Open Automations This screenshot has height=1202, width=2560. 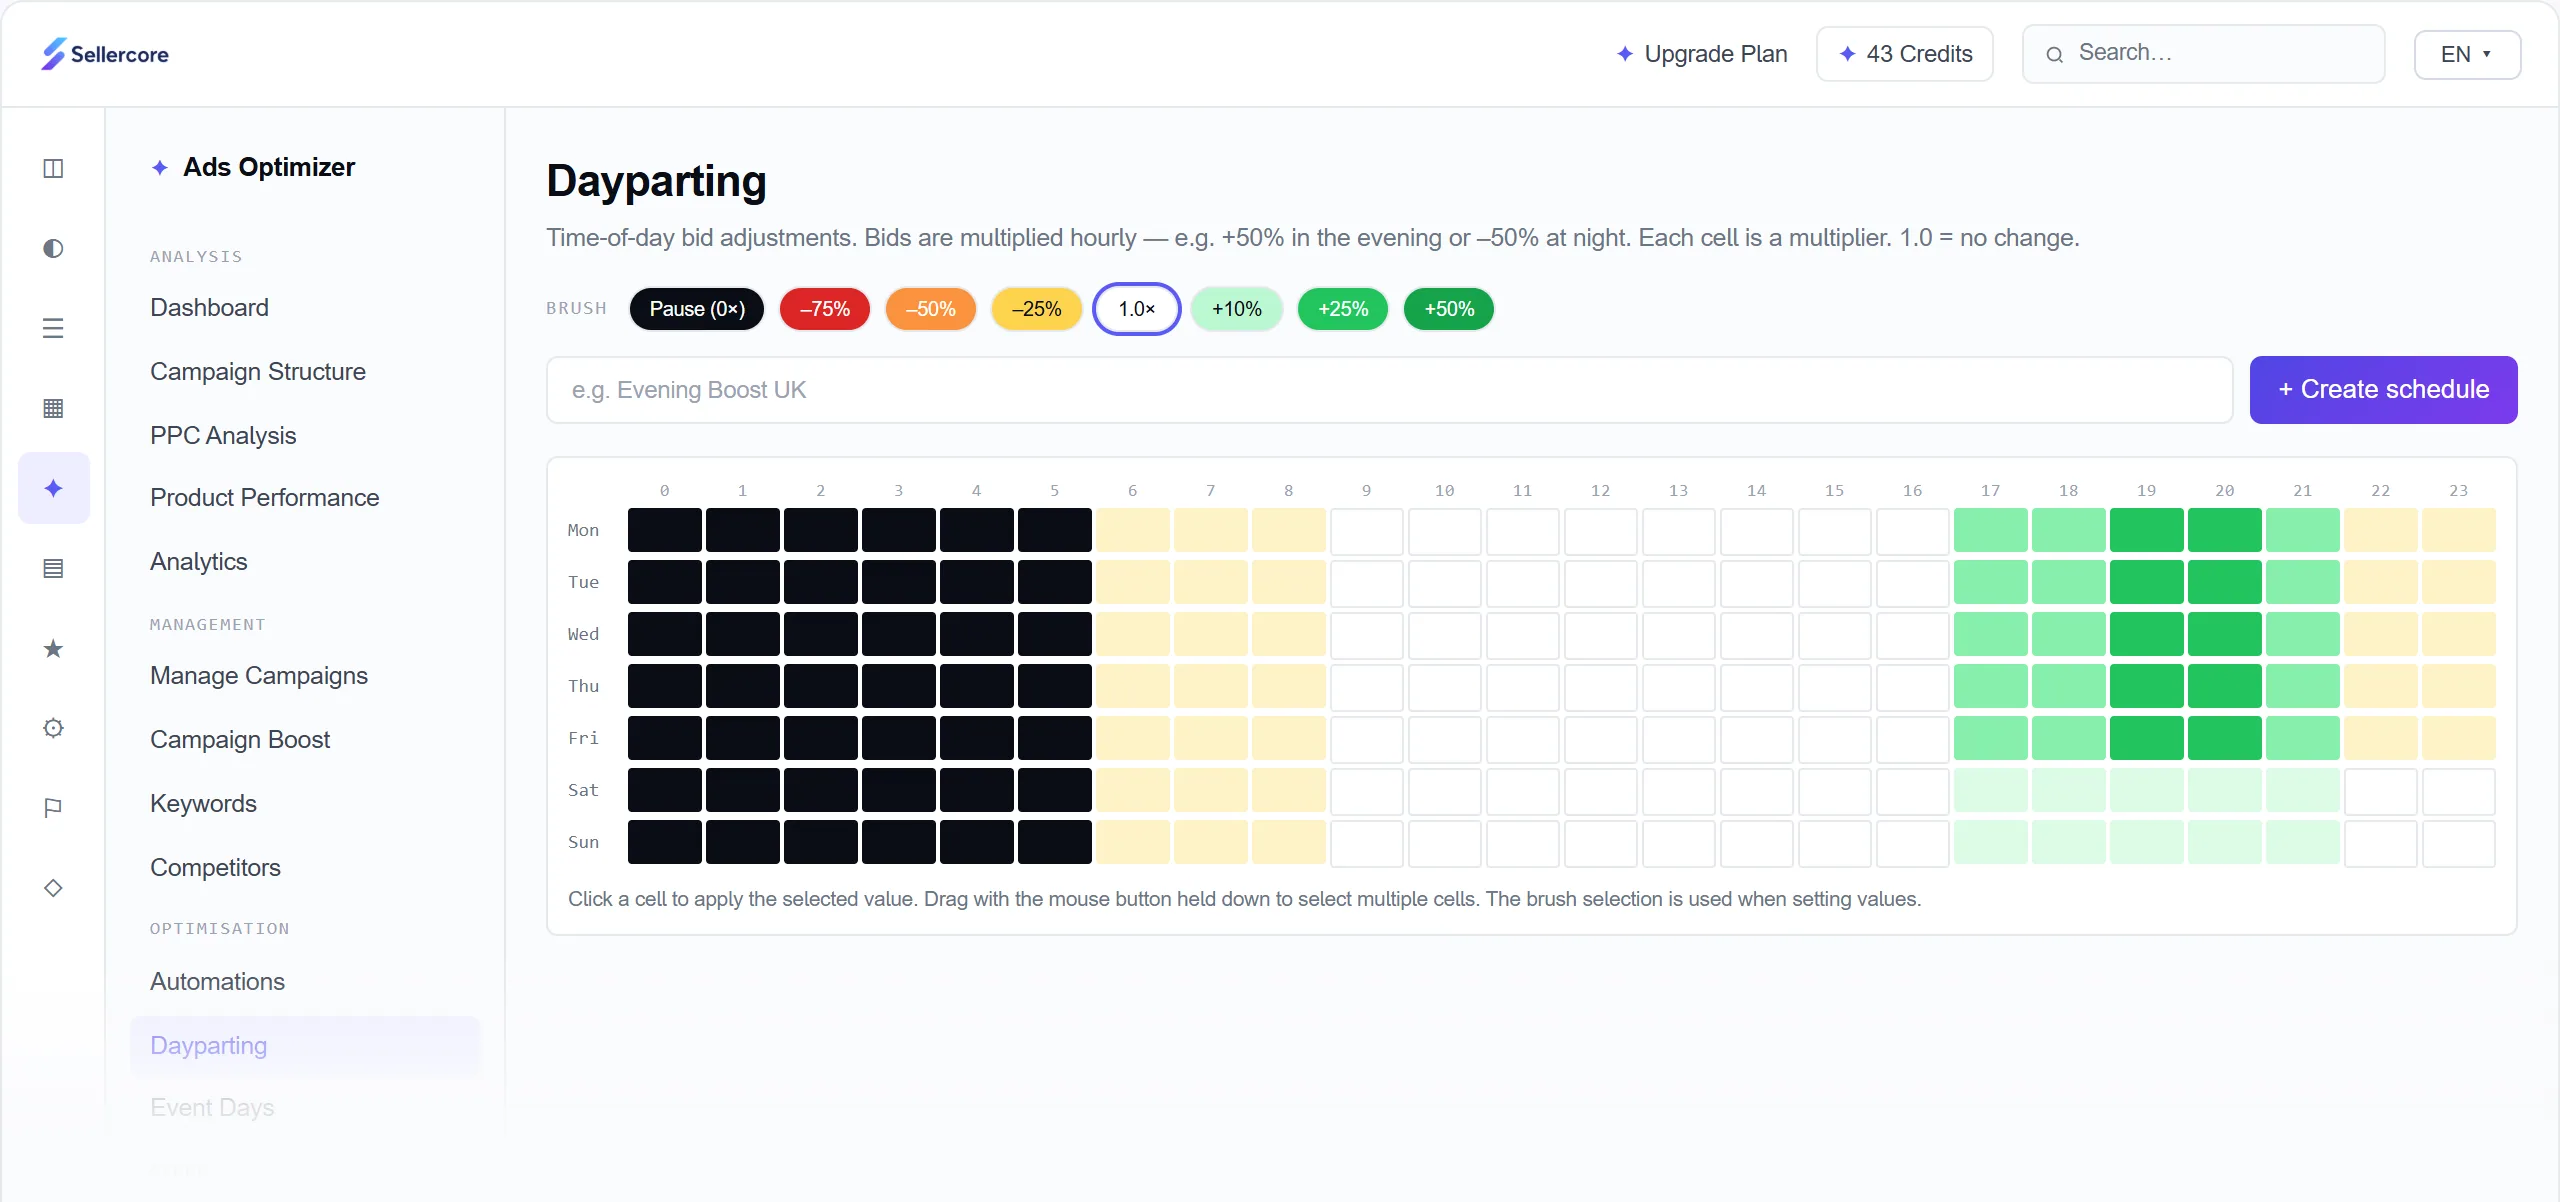217,982
